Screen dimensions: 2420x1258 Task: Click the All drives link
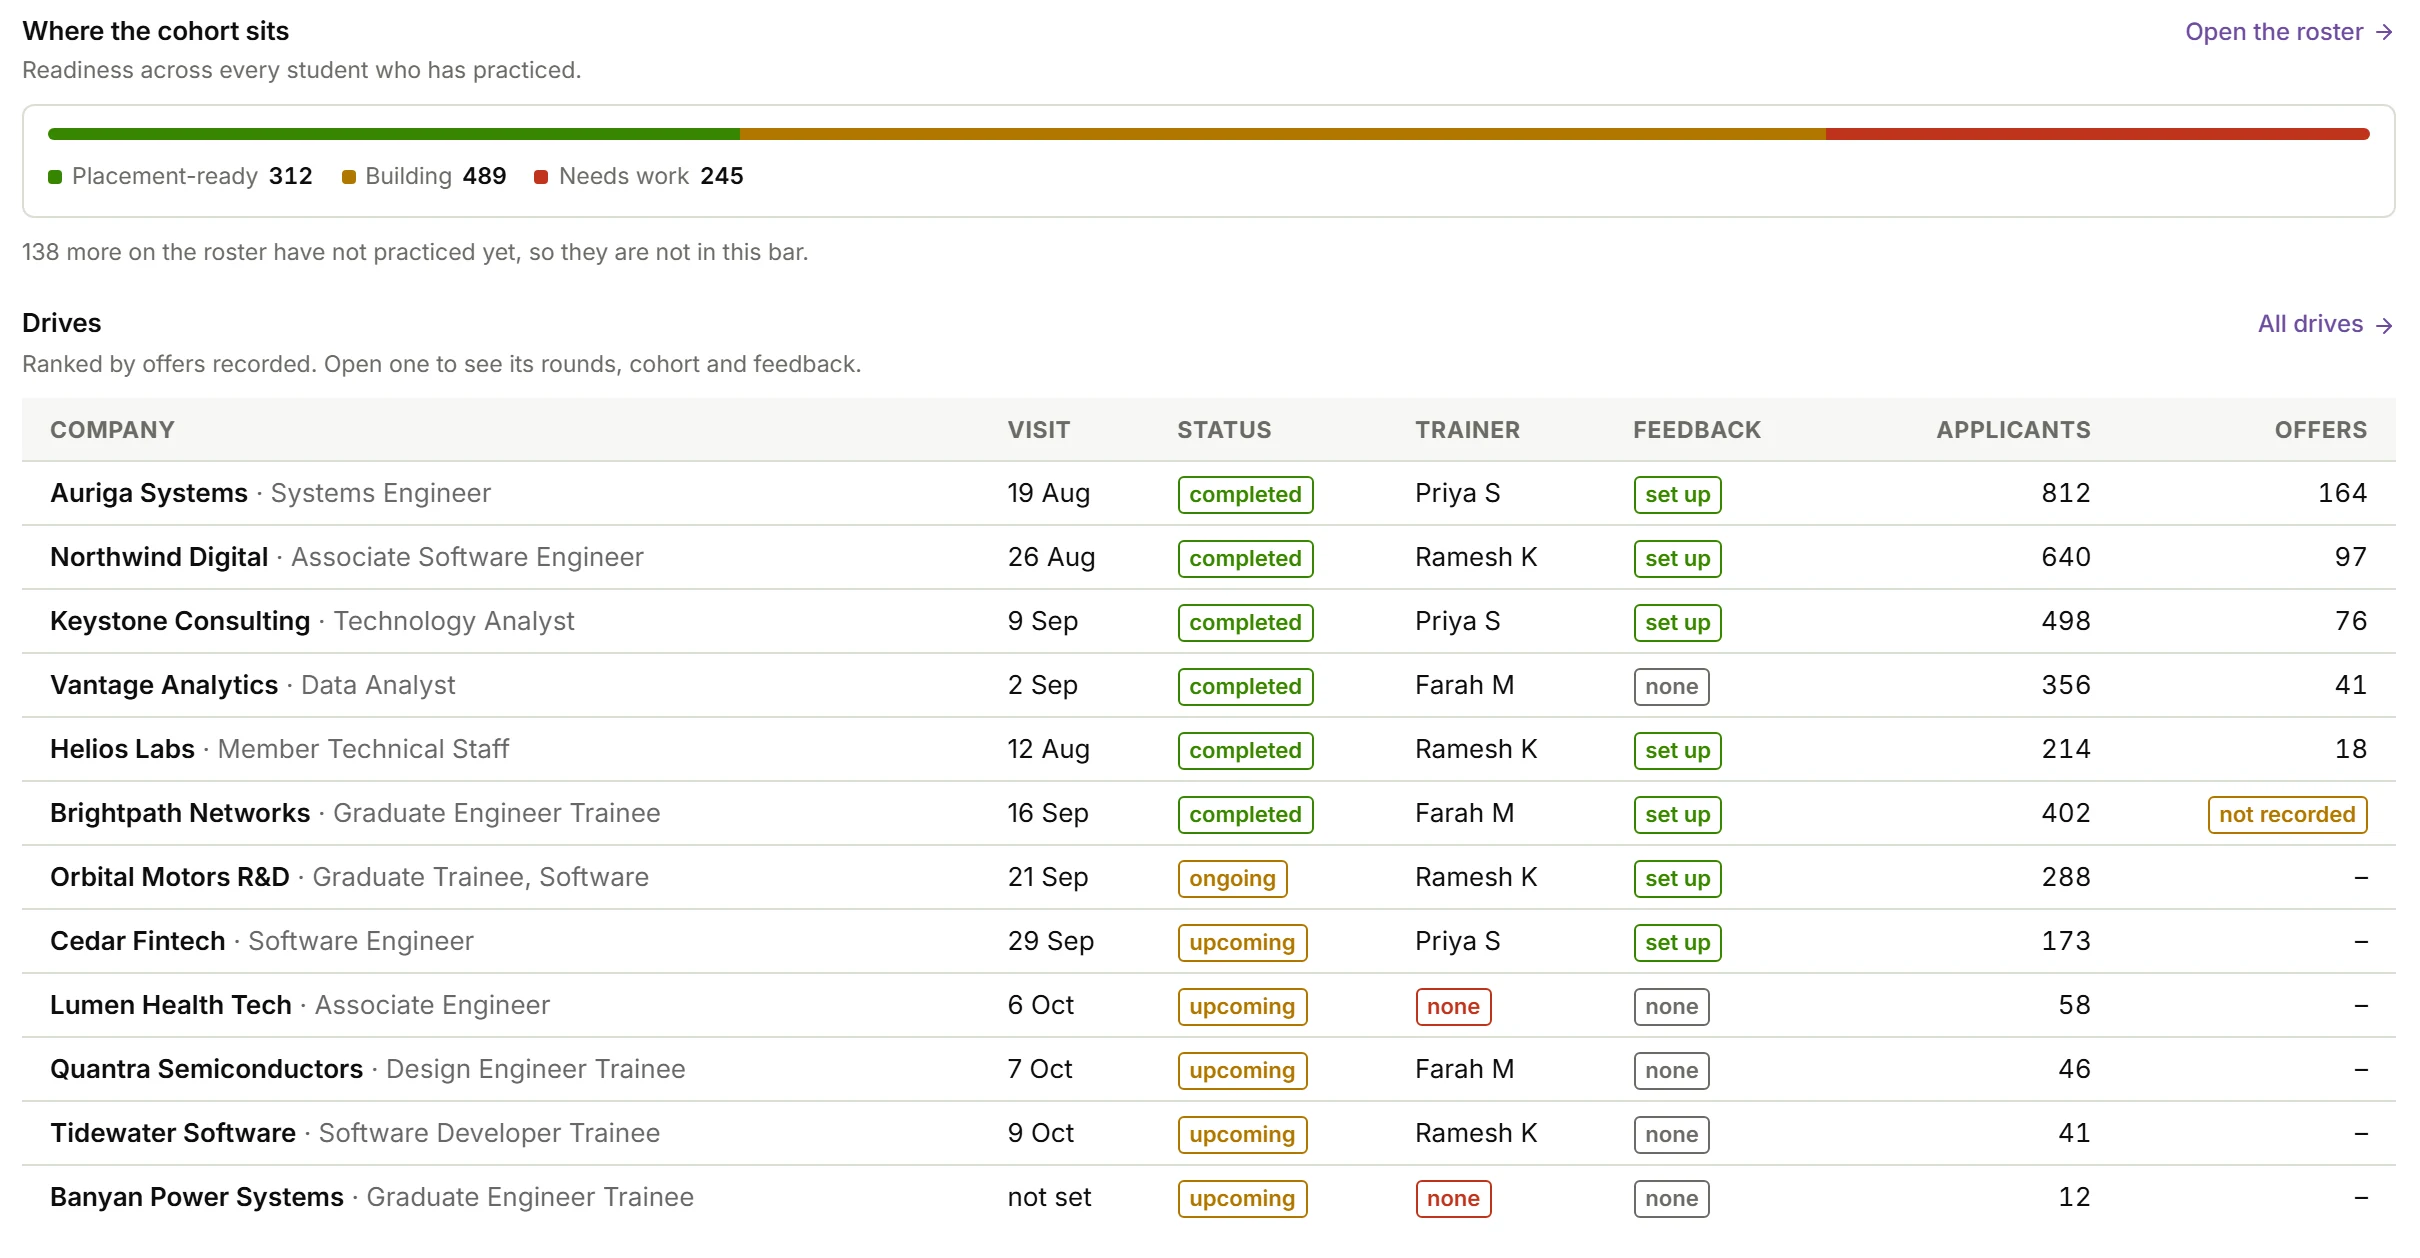pos(2325,324)
